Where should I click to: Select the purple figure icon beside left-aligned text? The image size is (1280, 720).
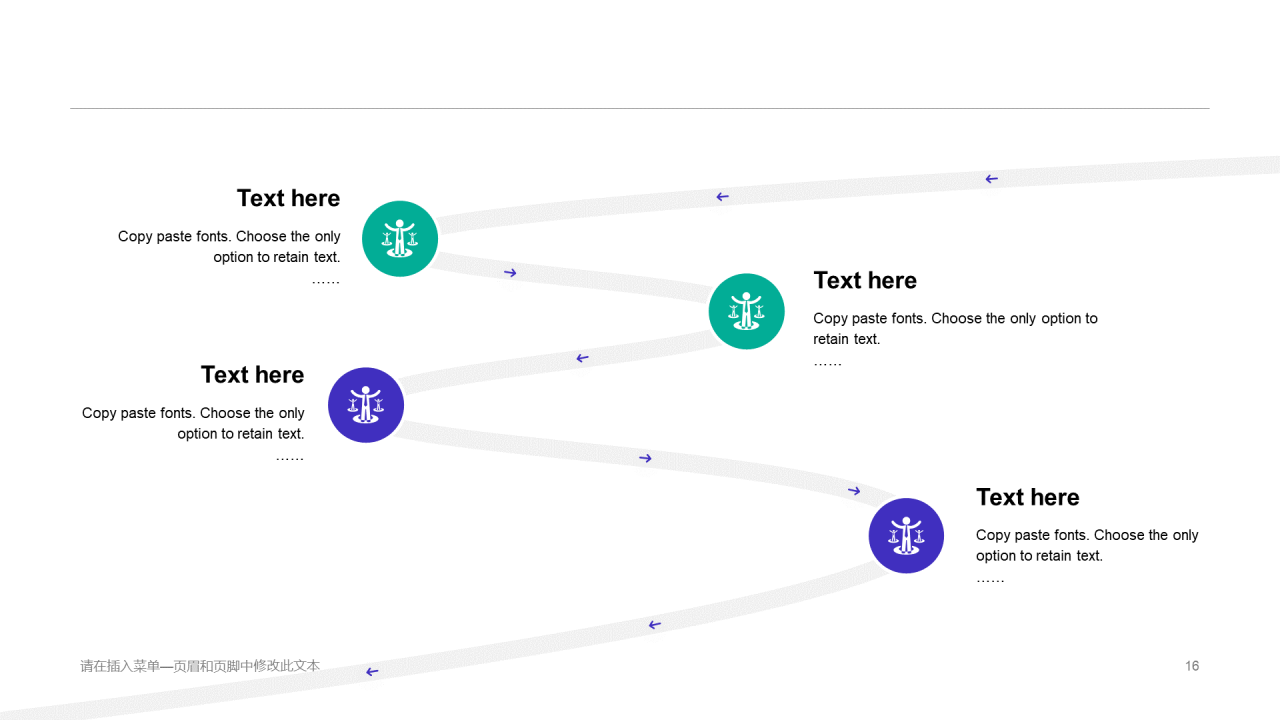tap(906, 536)
